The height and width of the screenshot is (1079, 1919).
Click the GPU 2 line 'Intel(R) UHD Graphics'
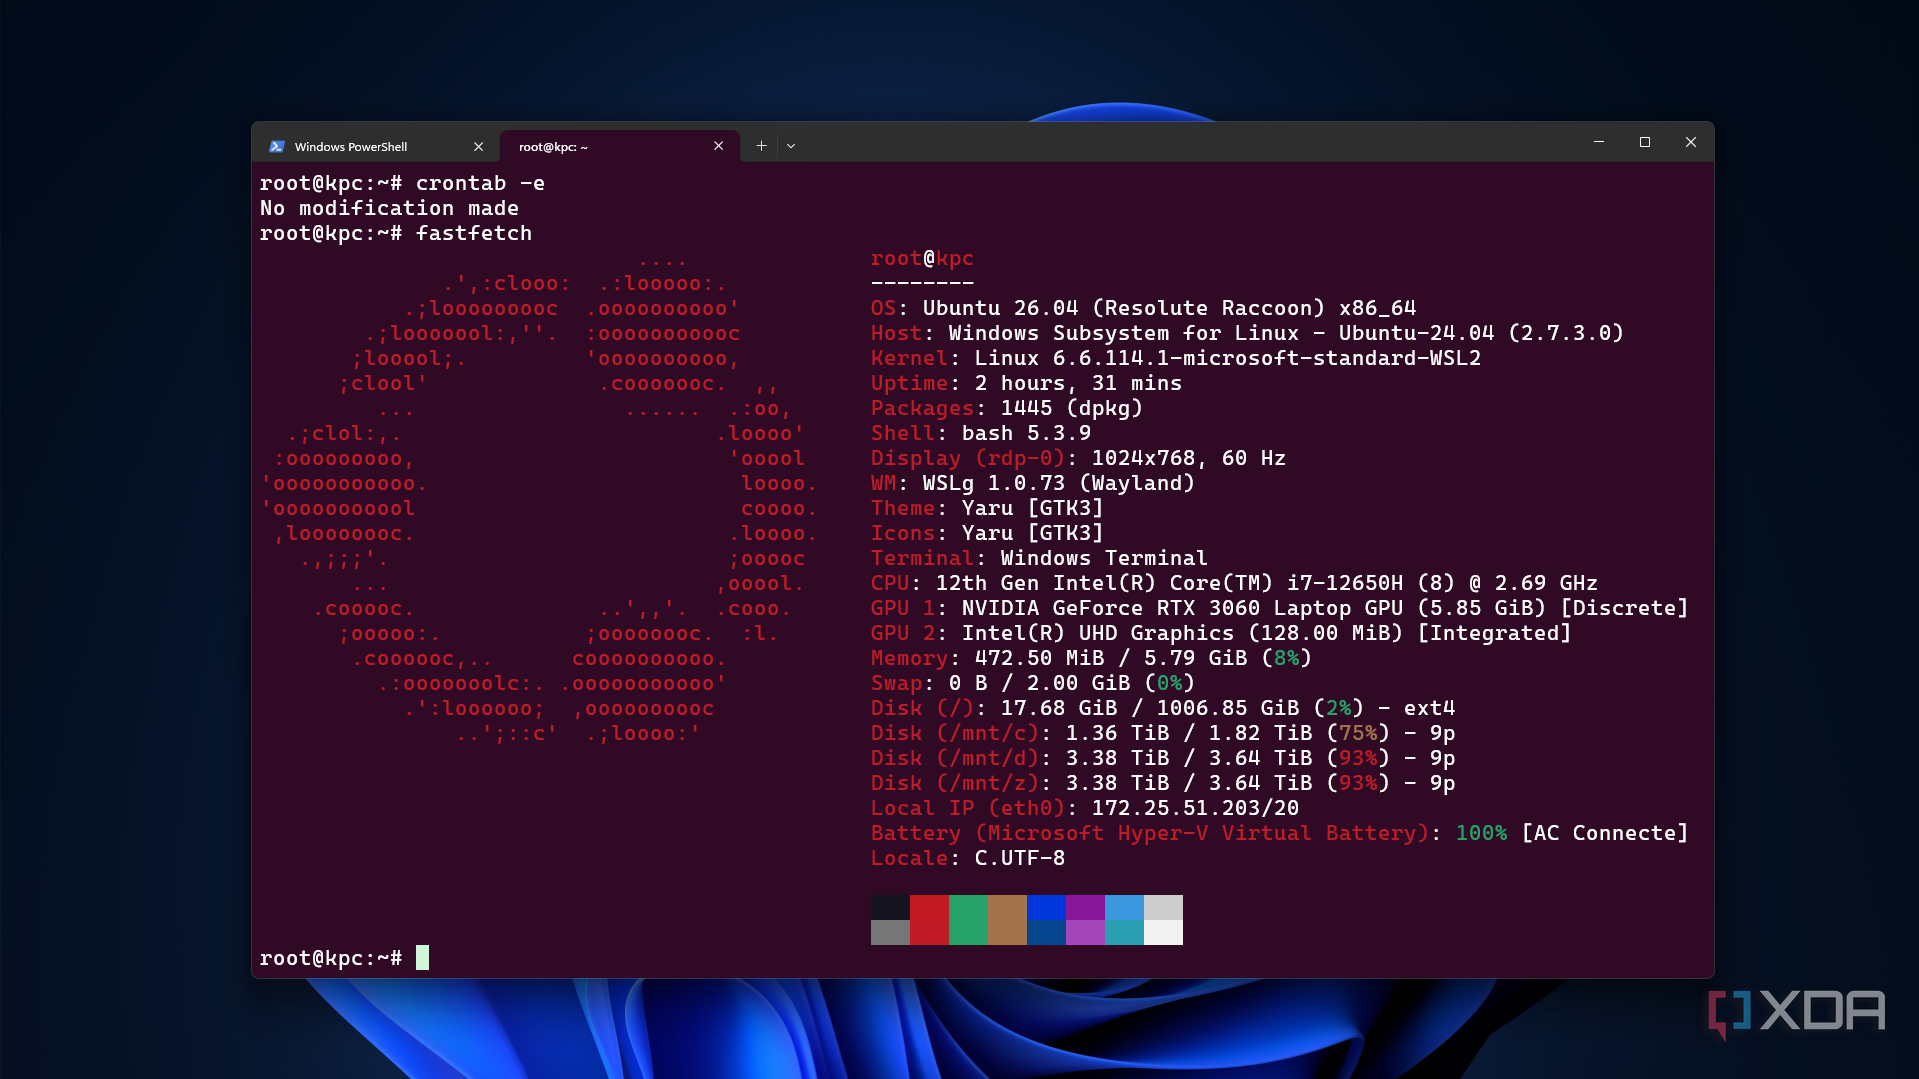coord(1221,633)
